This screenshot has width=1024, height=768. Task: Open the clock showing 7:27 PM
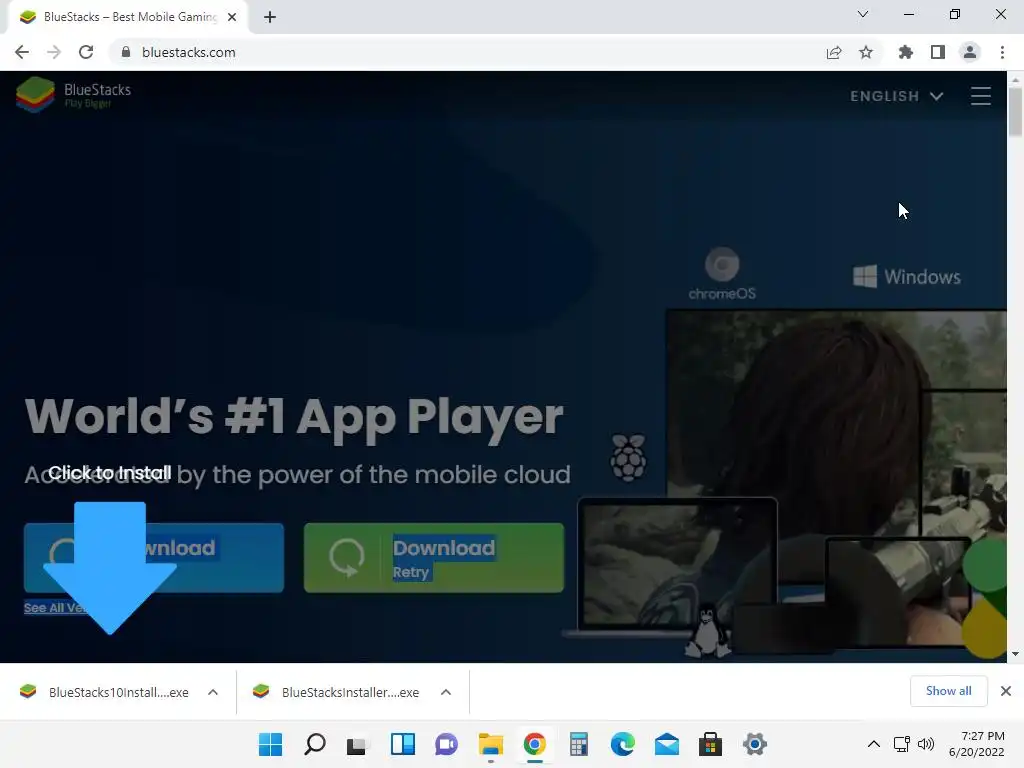coord(977,744)
